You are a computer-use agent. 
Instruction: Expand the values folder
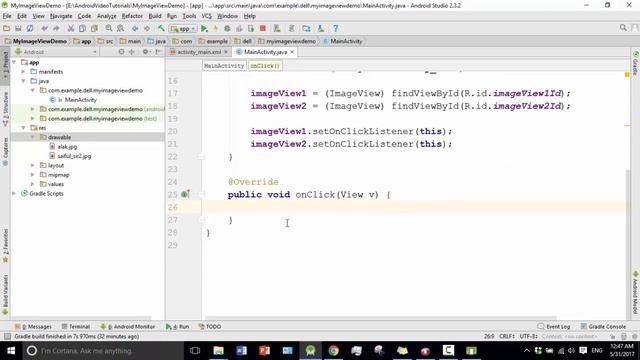pos(33,184)
